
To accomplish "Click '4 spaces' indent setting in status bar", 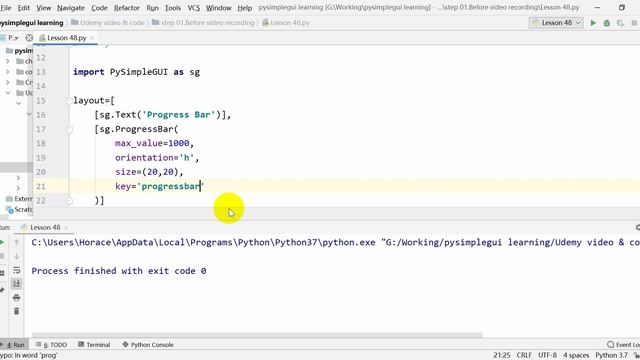I will click(576, 356).
